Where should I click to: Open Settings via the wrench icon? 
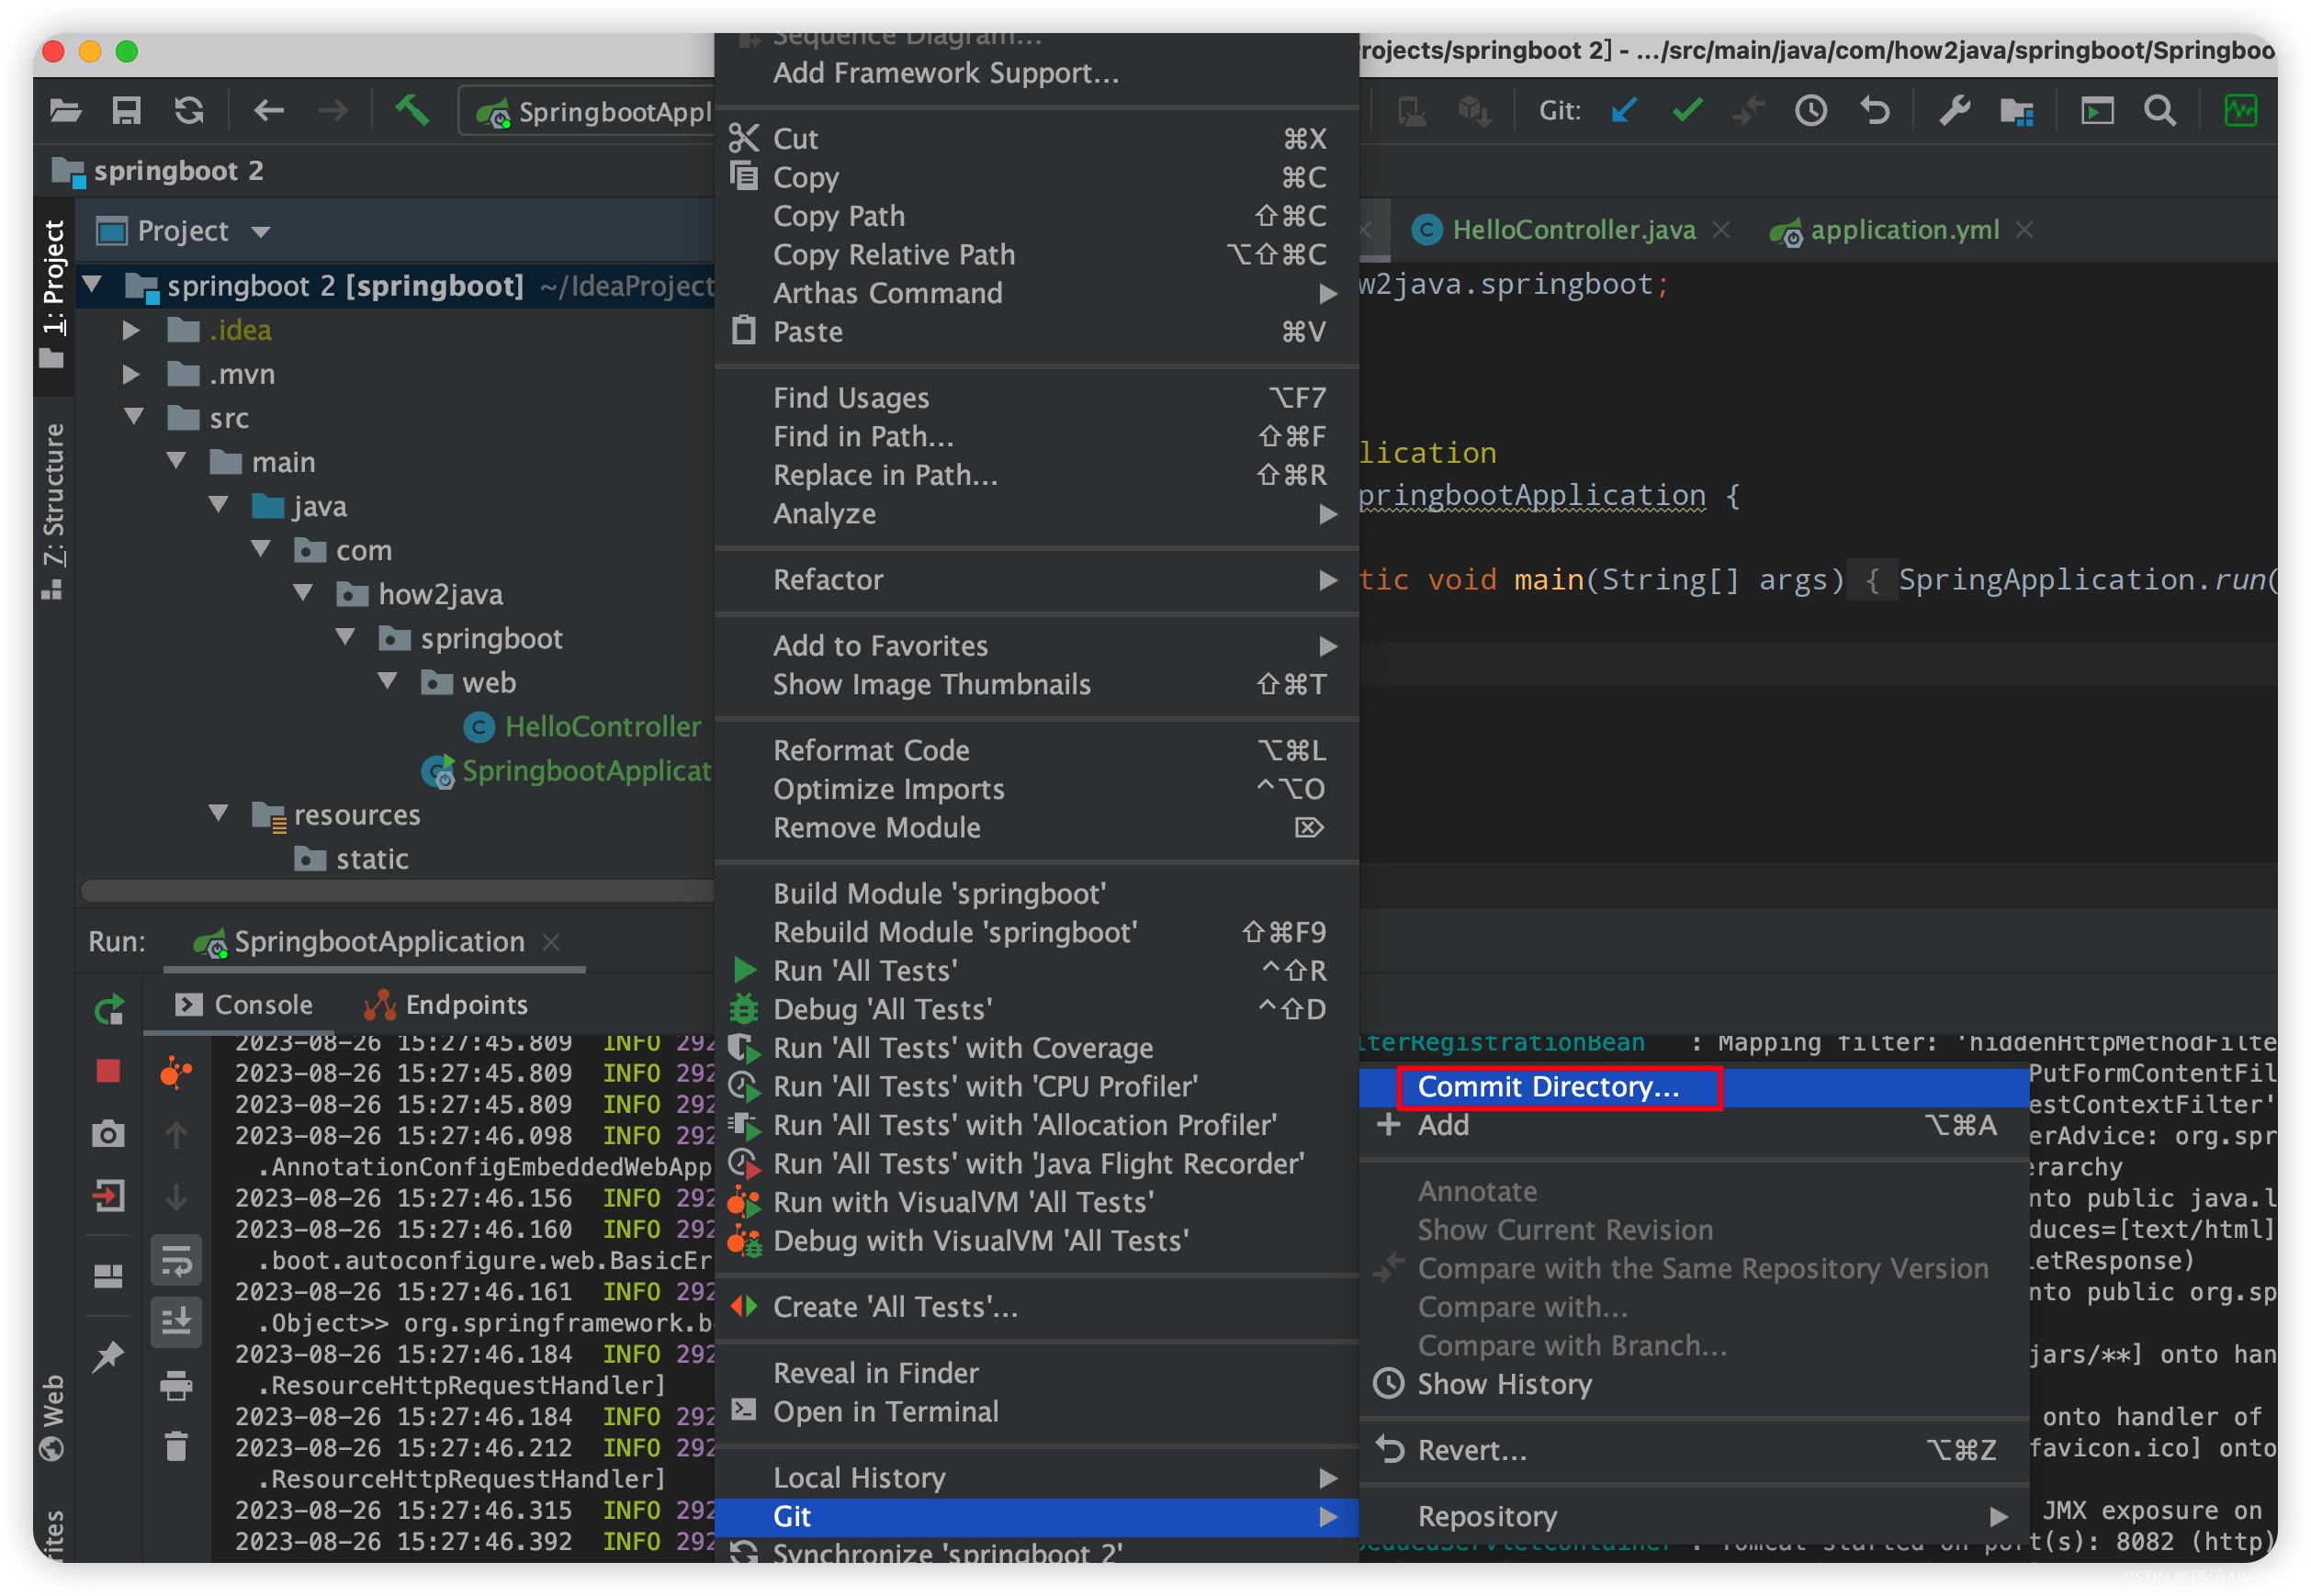click(1955, 110)
